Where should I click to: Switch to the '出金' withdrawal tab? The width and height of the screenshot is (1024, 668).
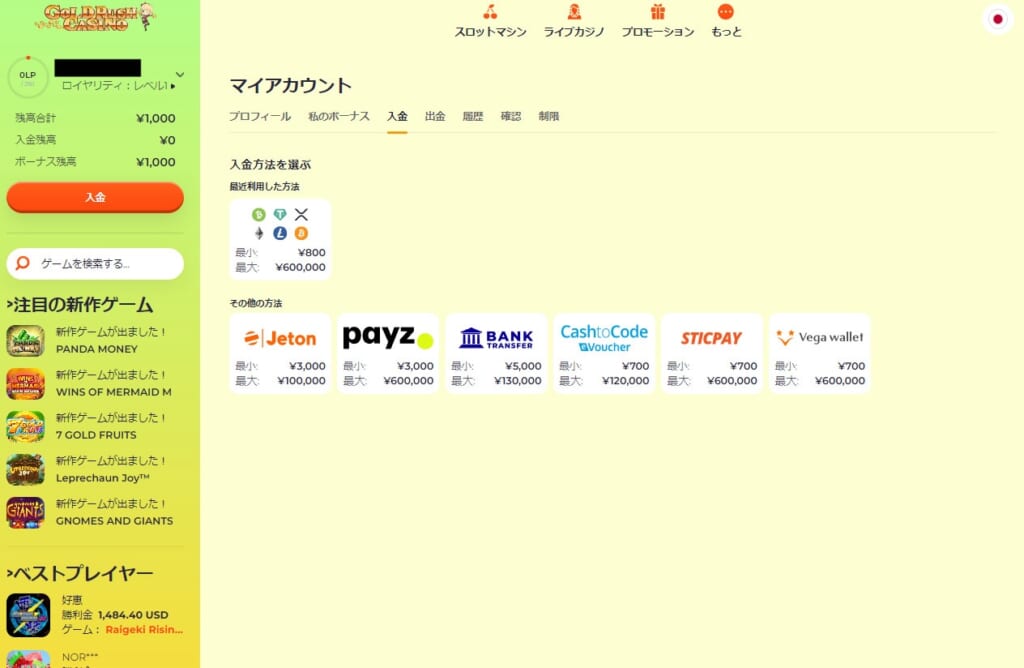(x=435, y=116)
